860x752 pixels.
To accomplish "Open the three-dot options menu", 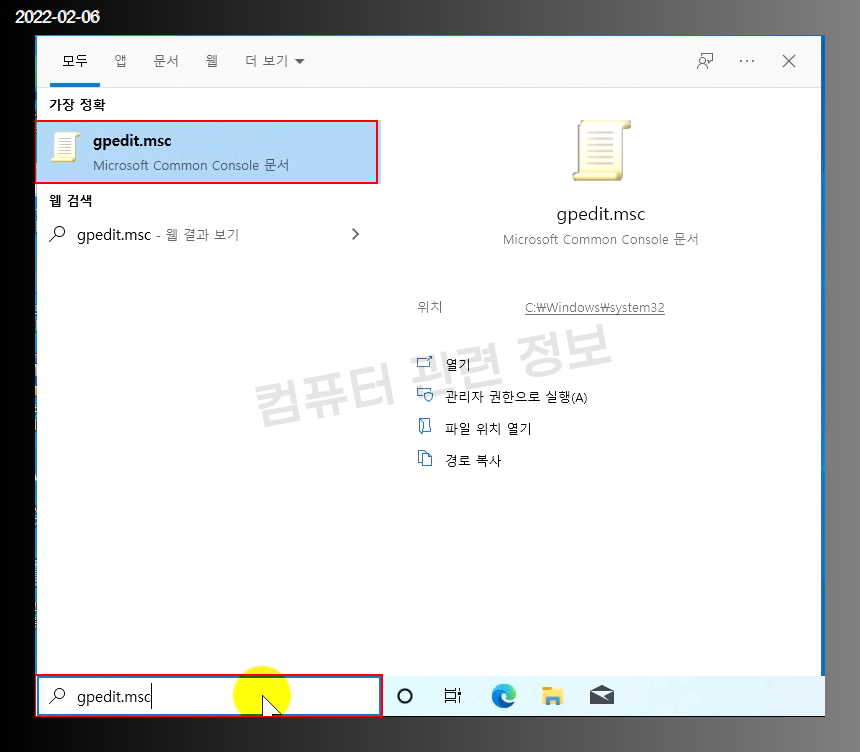I will [746, 61].
